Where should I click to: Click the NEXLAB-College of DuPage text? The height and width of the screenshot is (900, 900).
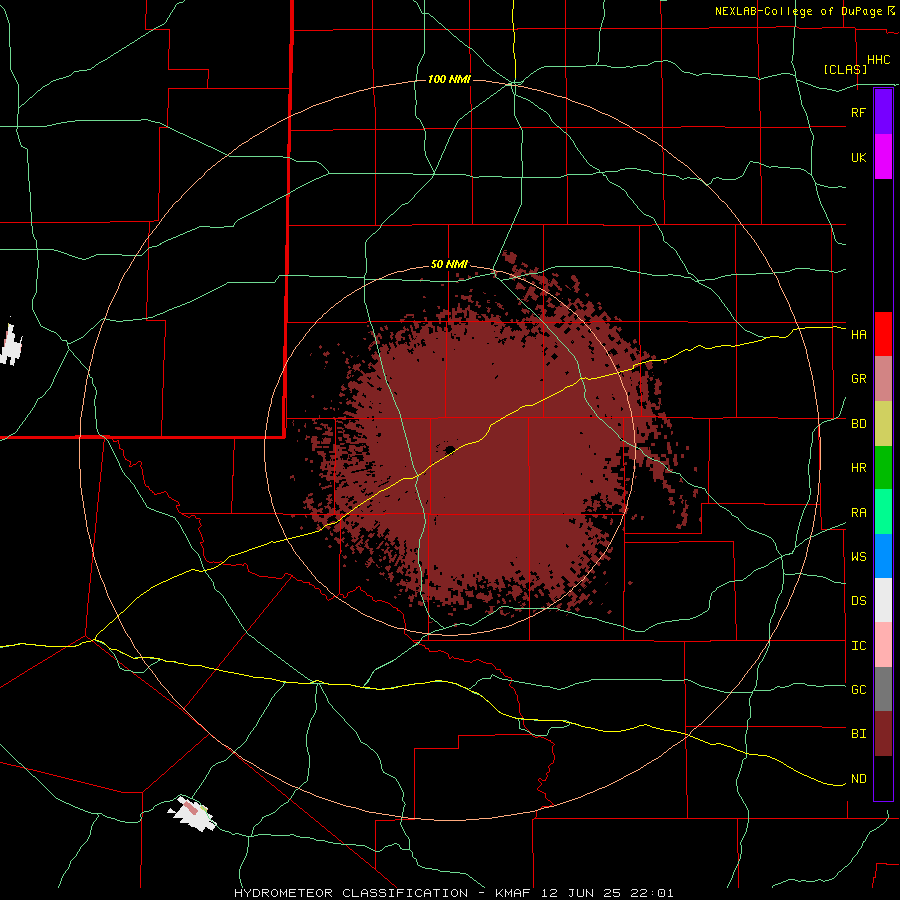[x=798, y=11]
